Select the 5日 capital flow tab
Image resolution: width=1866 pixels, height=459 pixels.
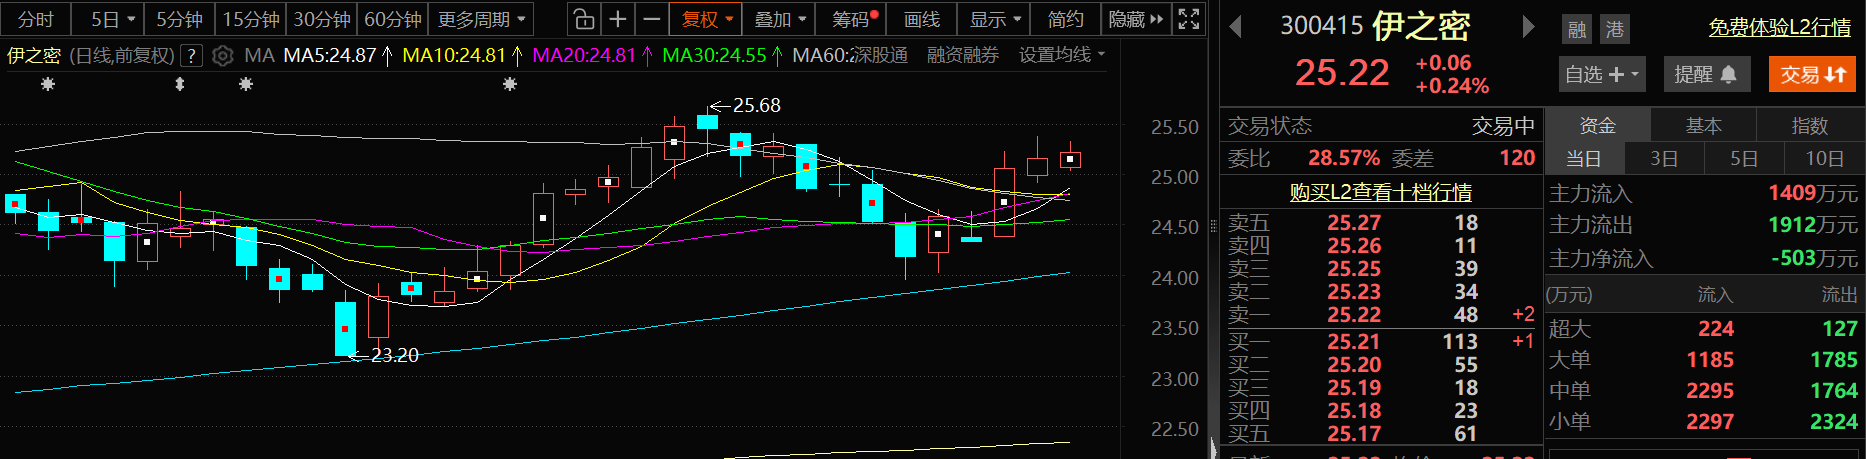1743,158
